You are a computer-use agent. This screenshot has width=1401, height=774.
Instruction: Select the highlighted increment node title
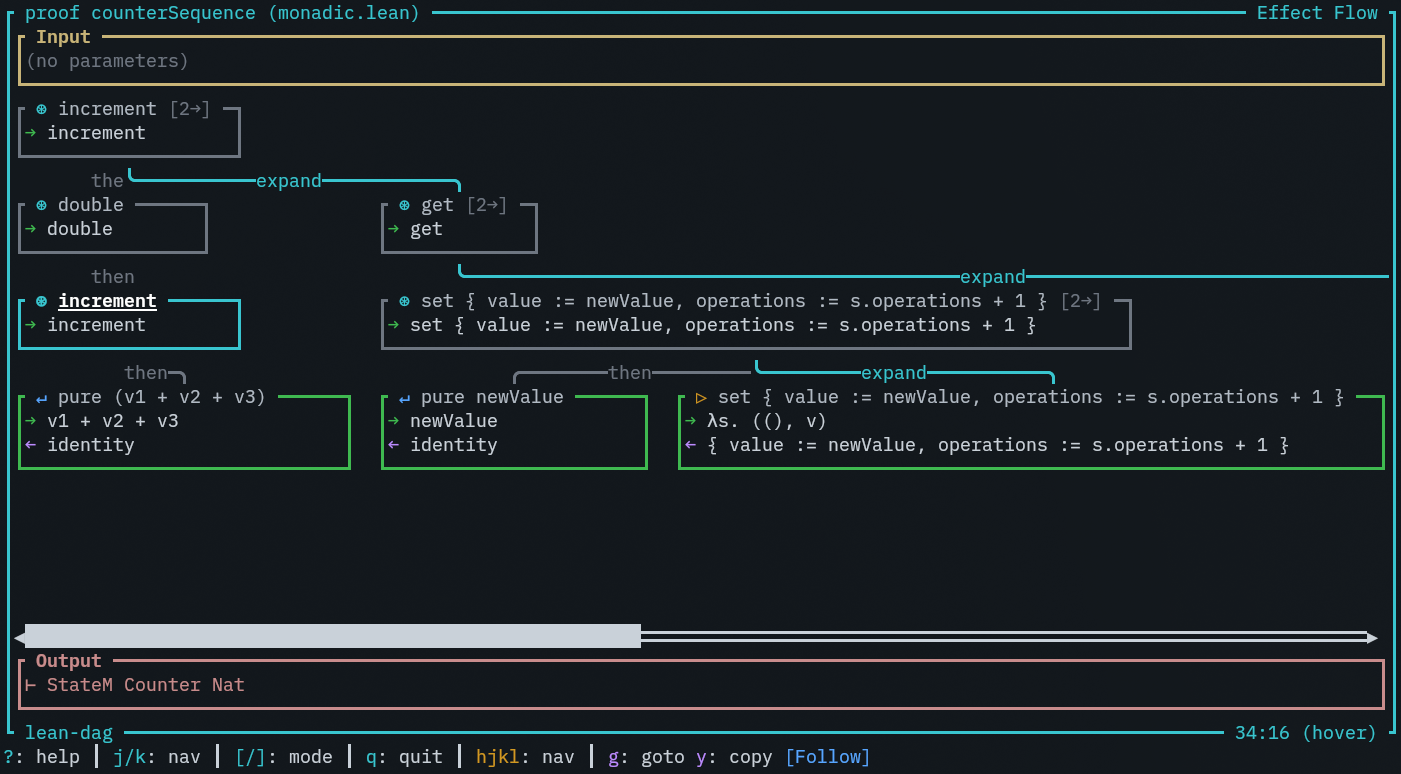[107, 301]
